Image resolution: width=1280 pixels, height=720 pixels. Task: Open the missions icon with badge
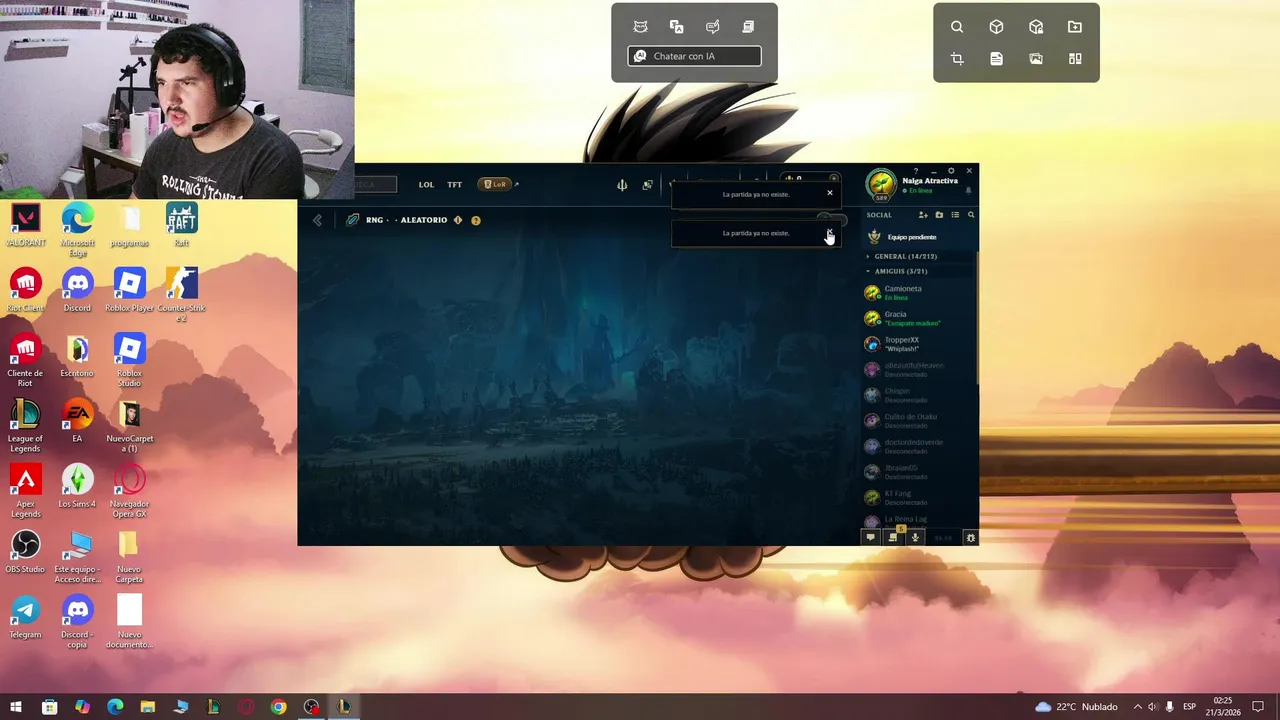[x=893, y=537]
